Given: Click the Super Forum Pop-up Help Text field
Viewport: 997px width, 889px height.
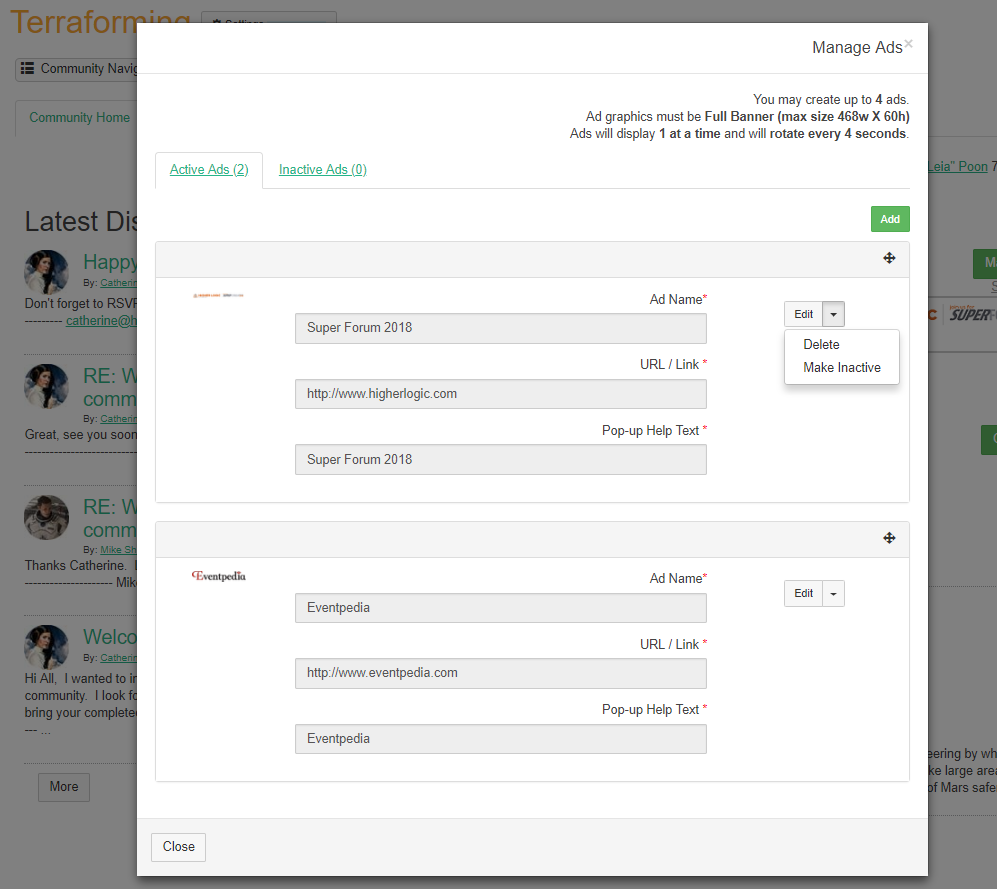Looking at the screenshot, I should 500,460.
